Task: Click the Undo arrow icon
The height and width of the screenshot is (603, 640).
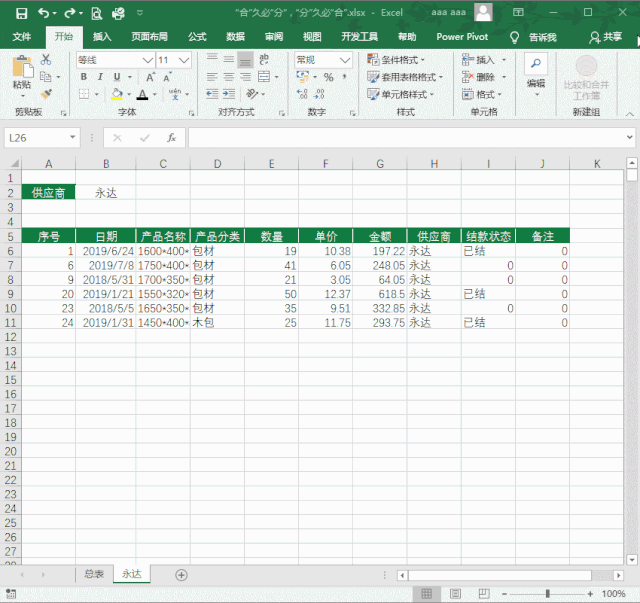Action: [44, 13]
